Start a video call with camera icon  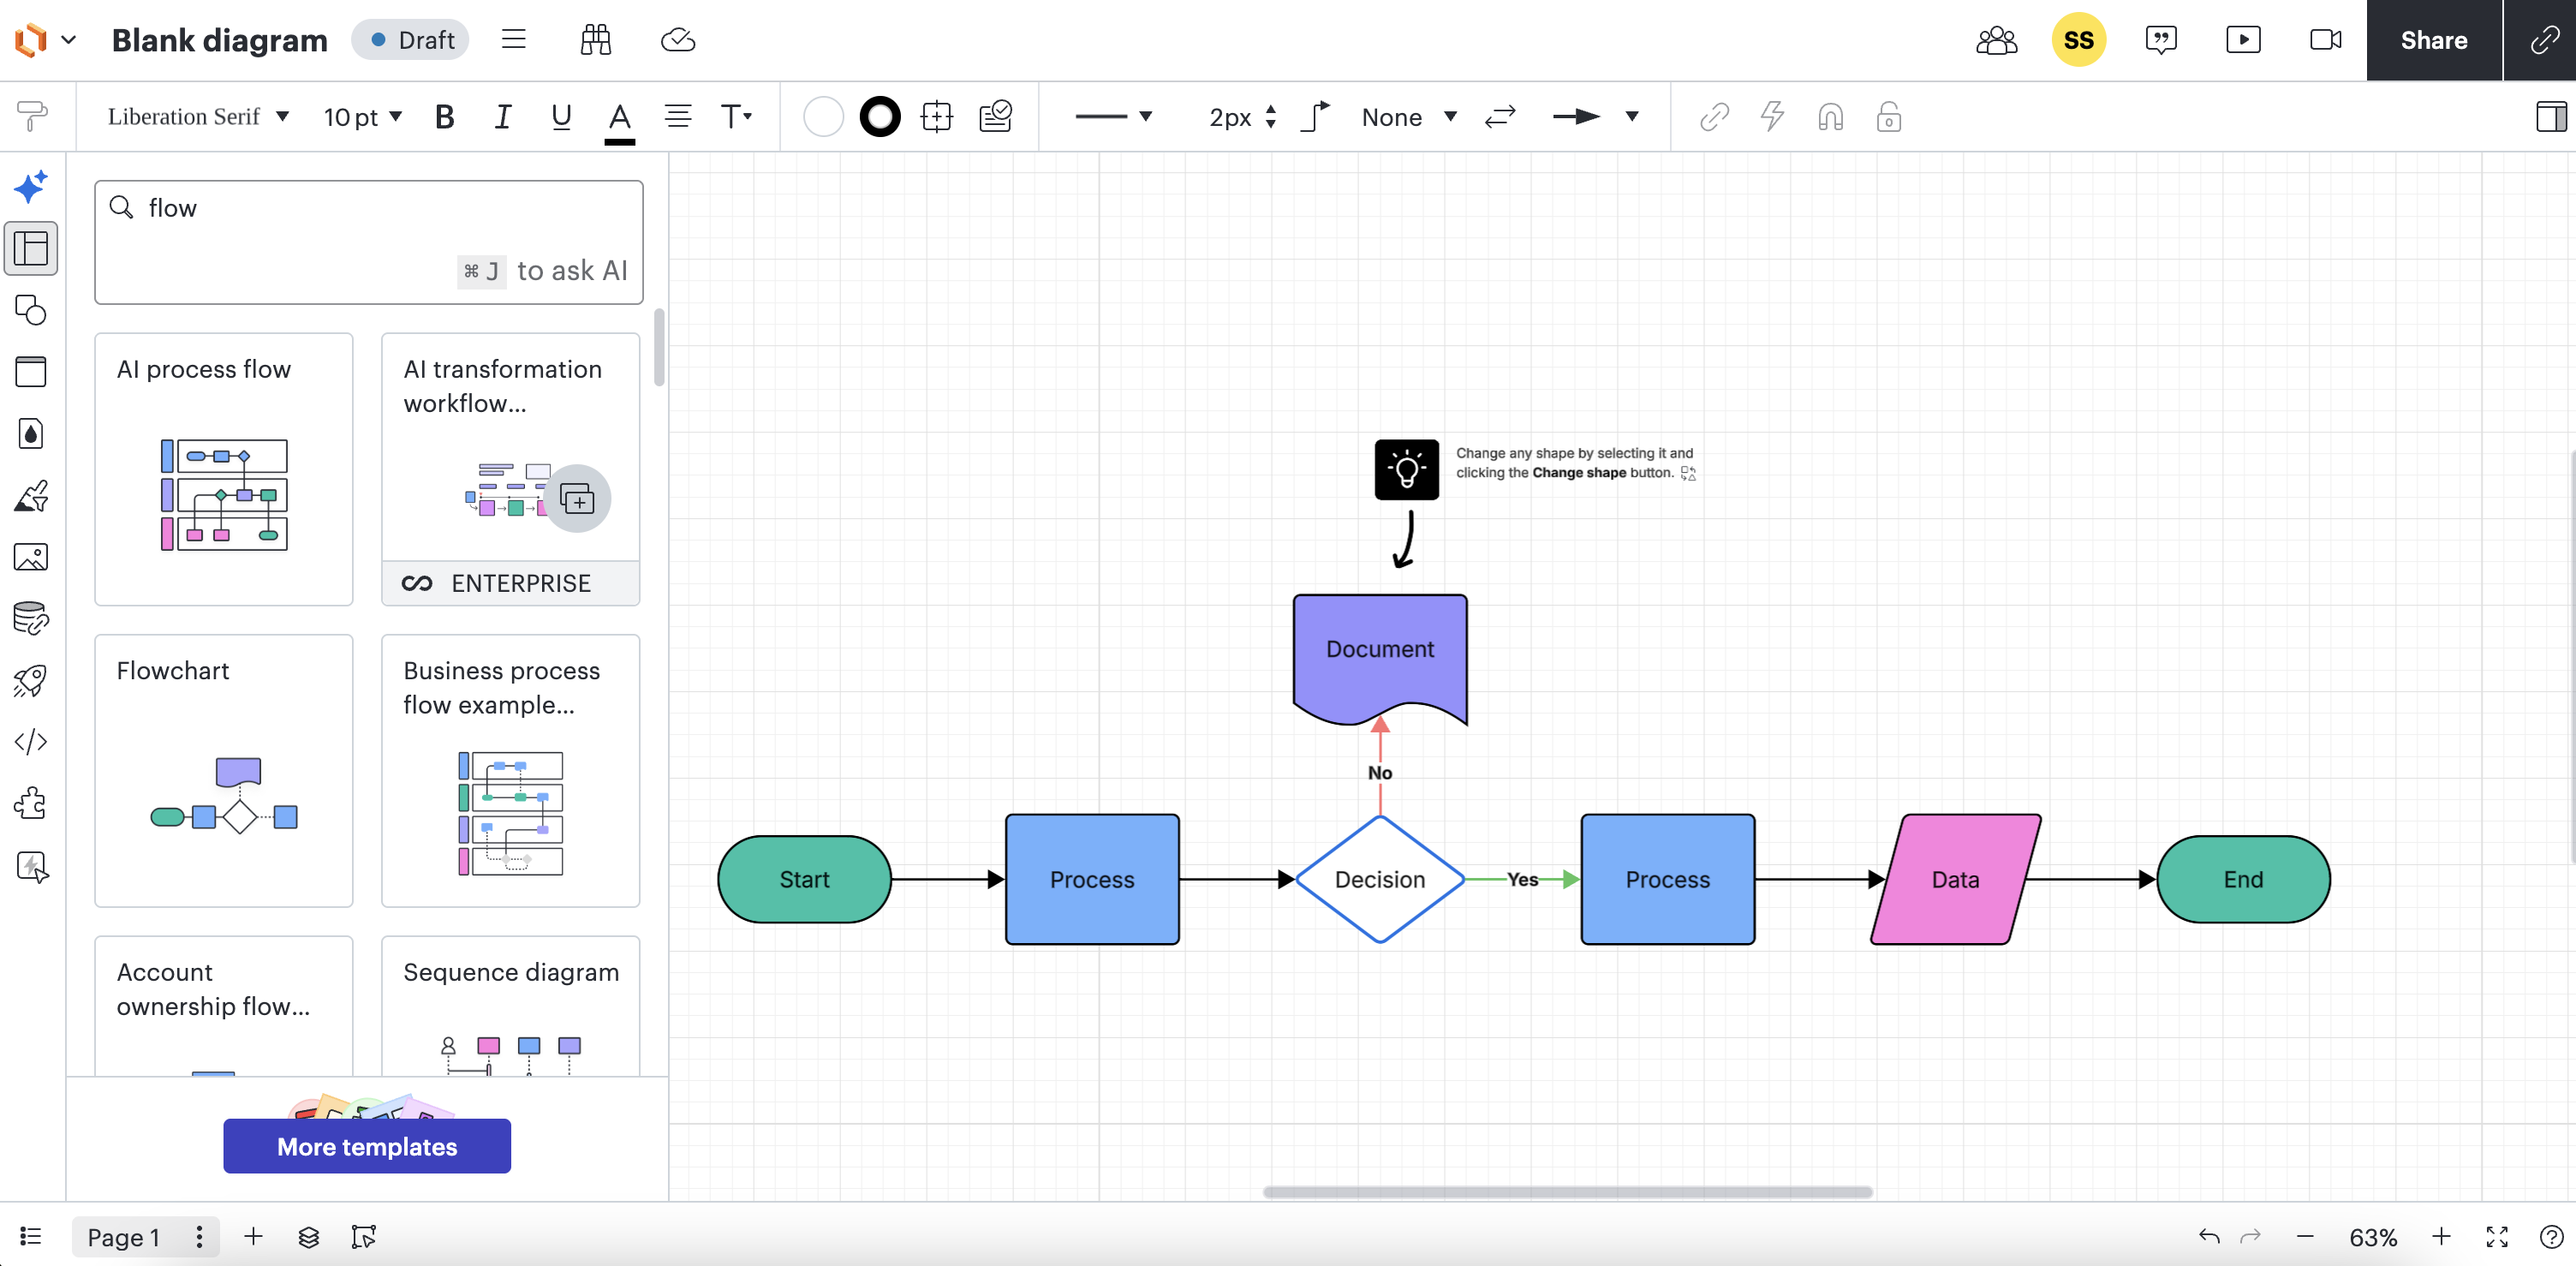coord(2326,40)
